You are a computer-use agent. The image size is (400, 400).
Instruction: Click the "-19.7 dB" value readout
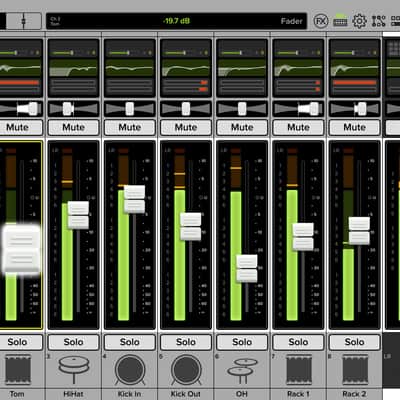click(176, 21)
